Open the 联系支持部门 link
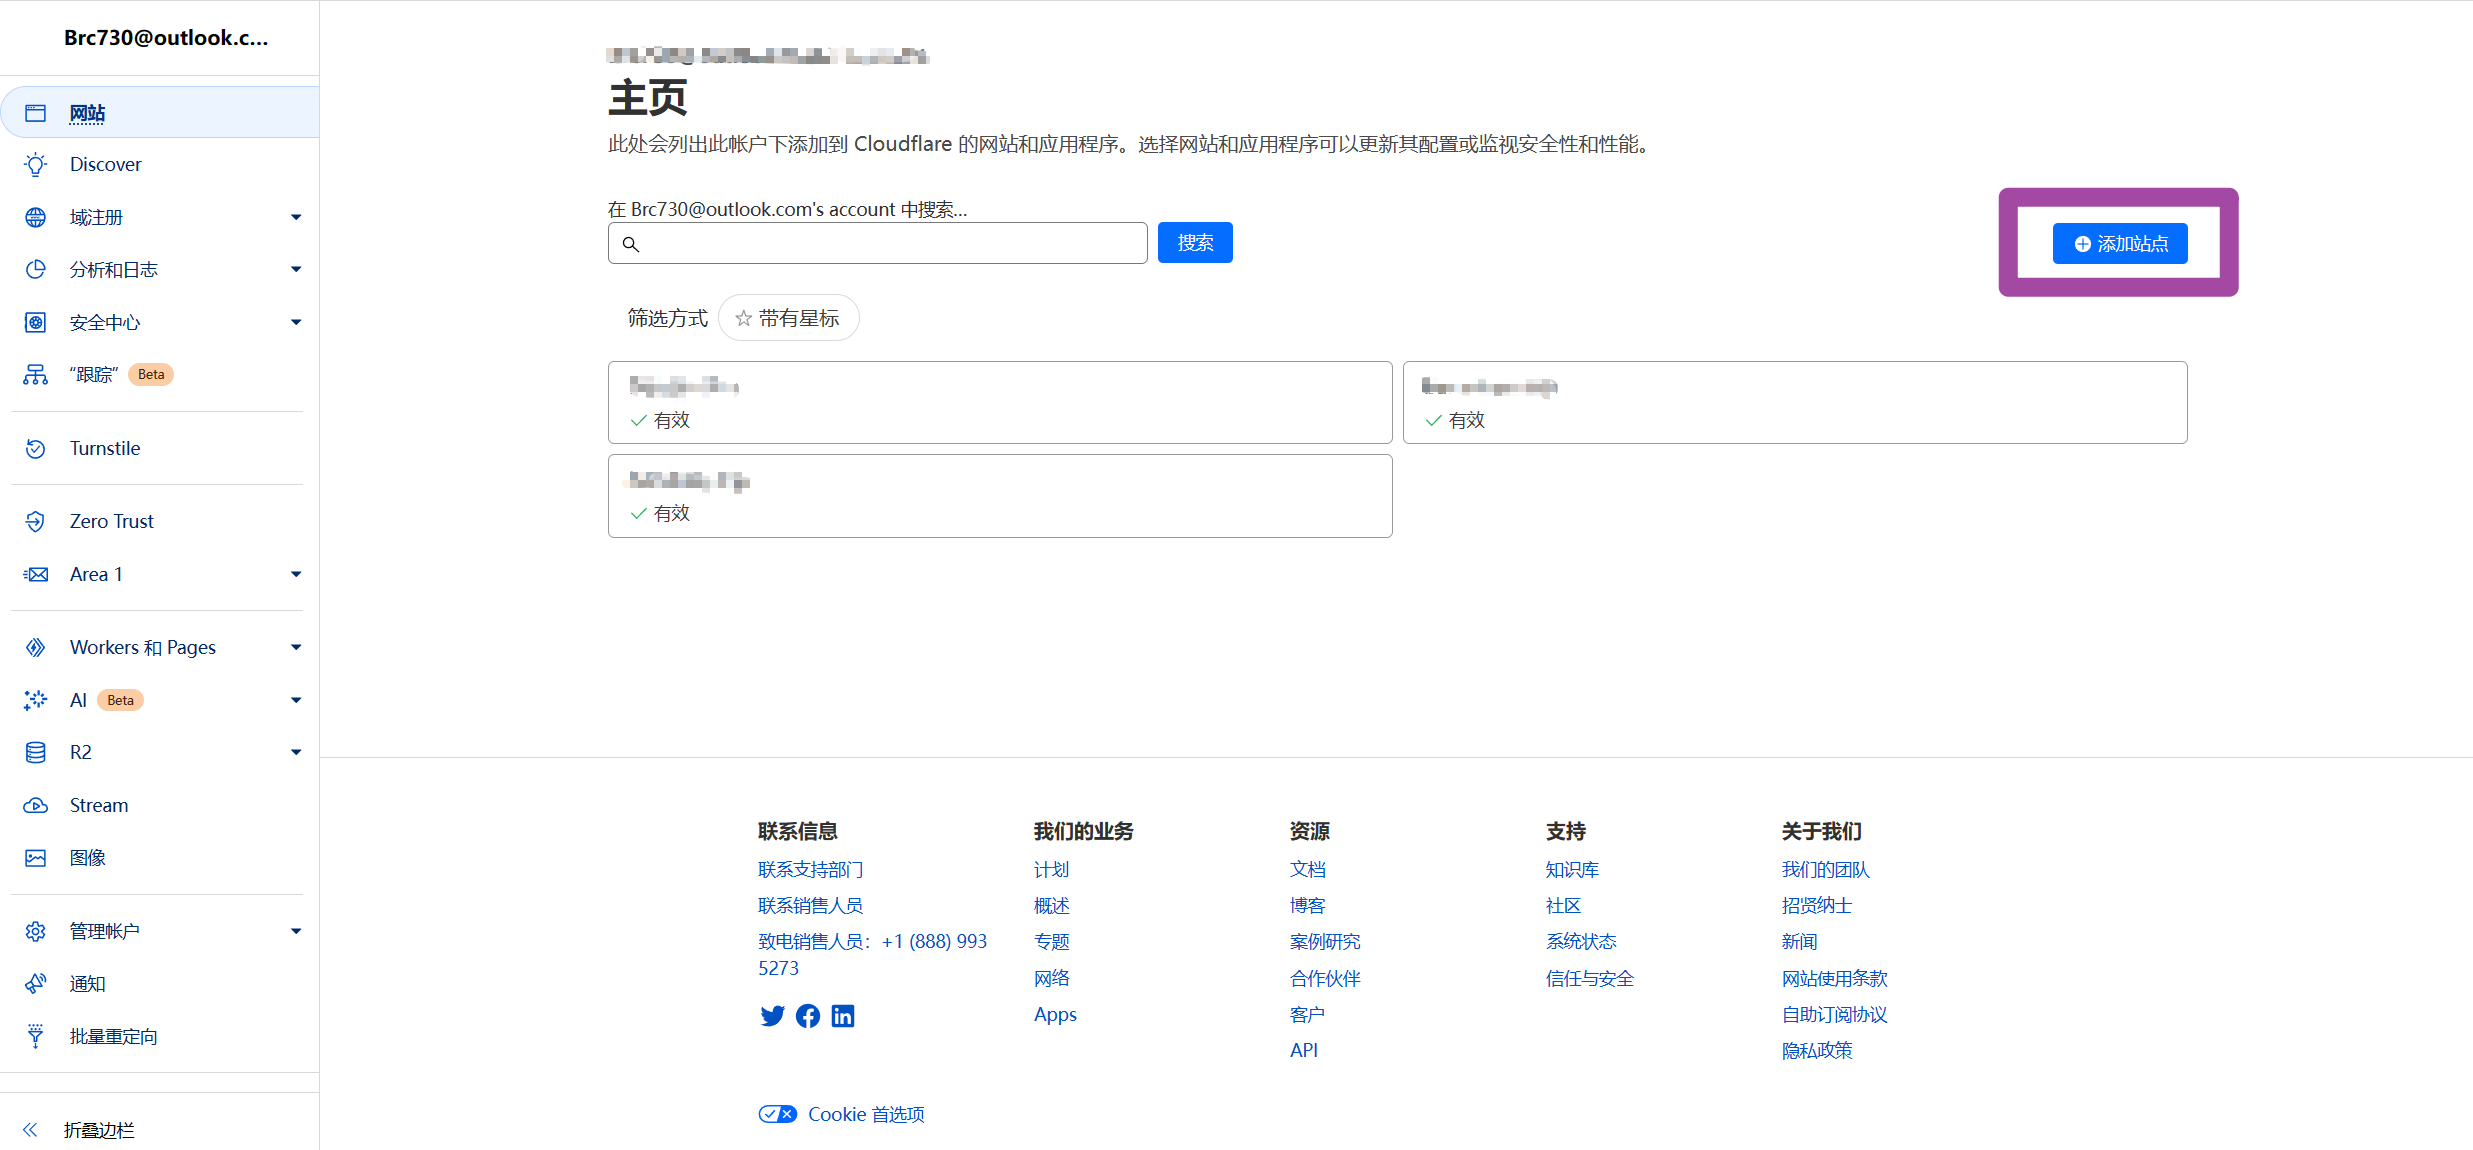 coord(810,870)
